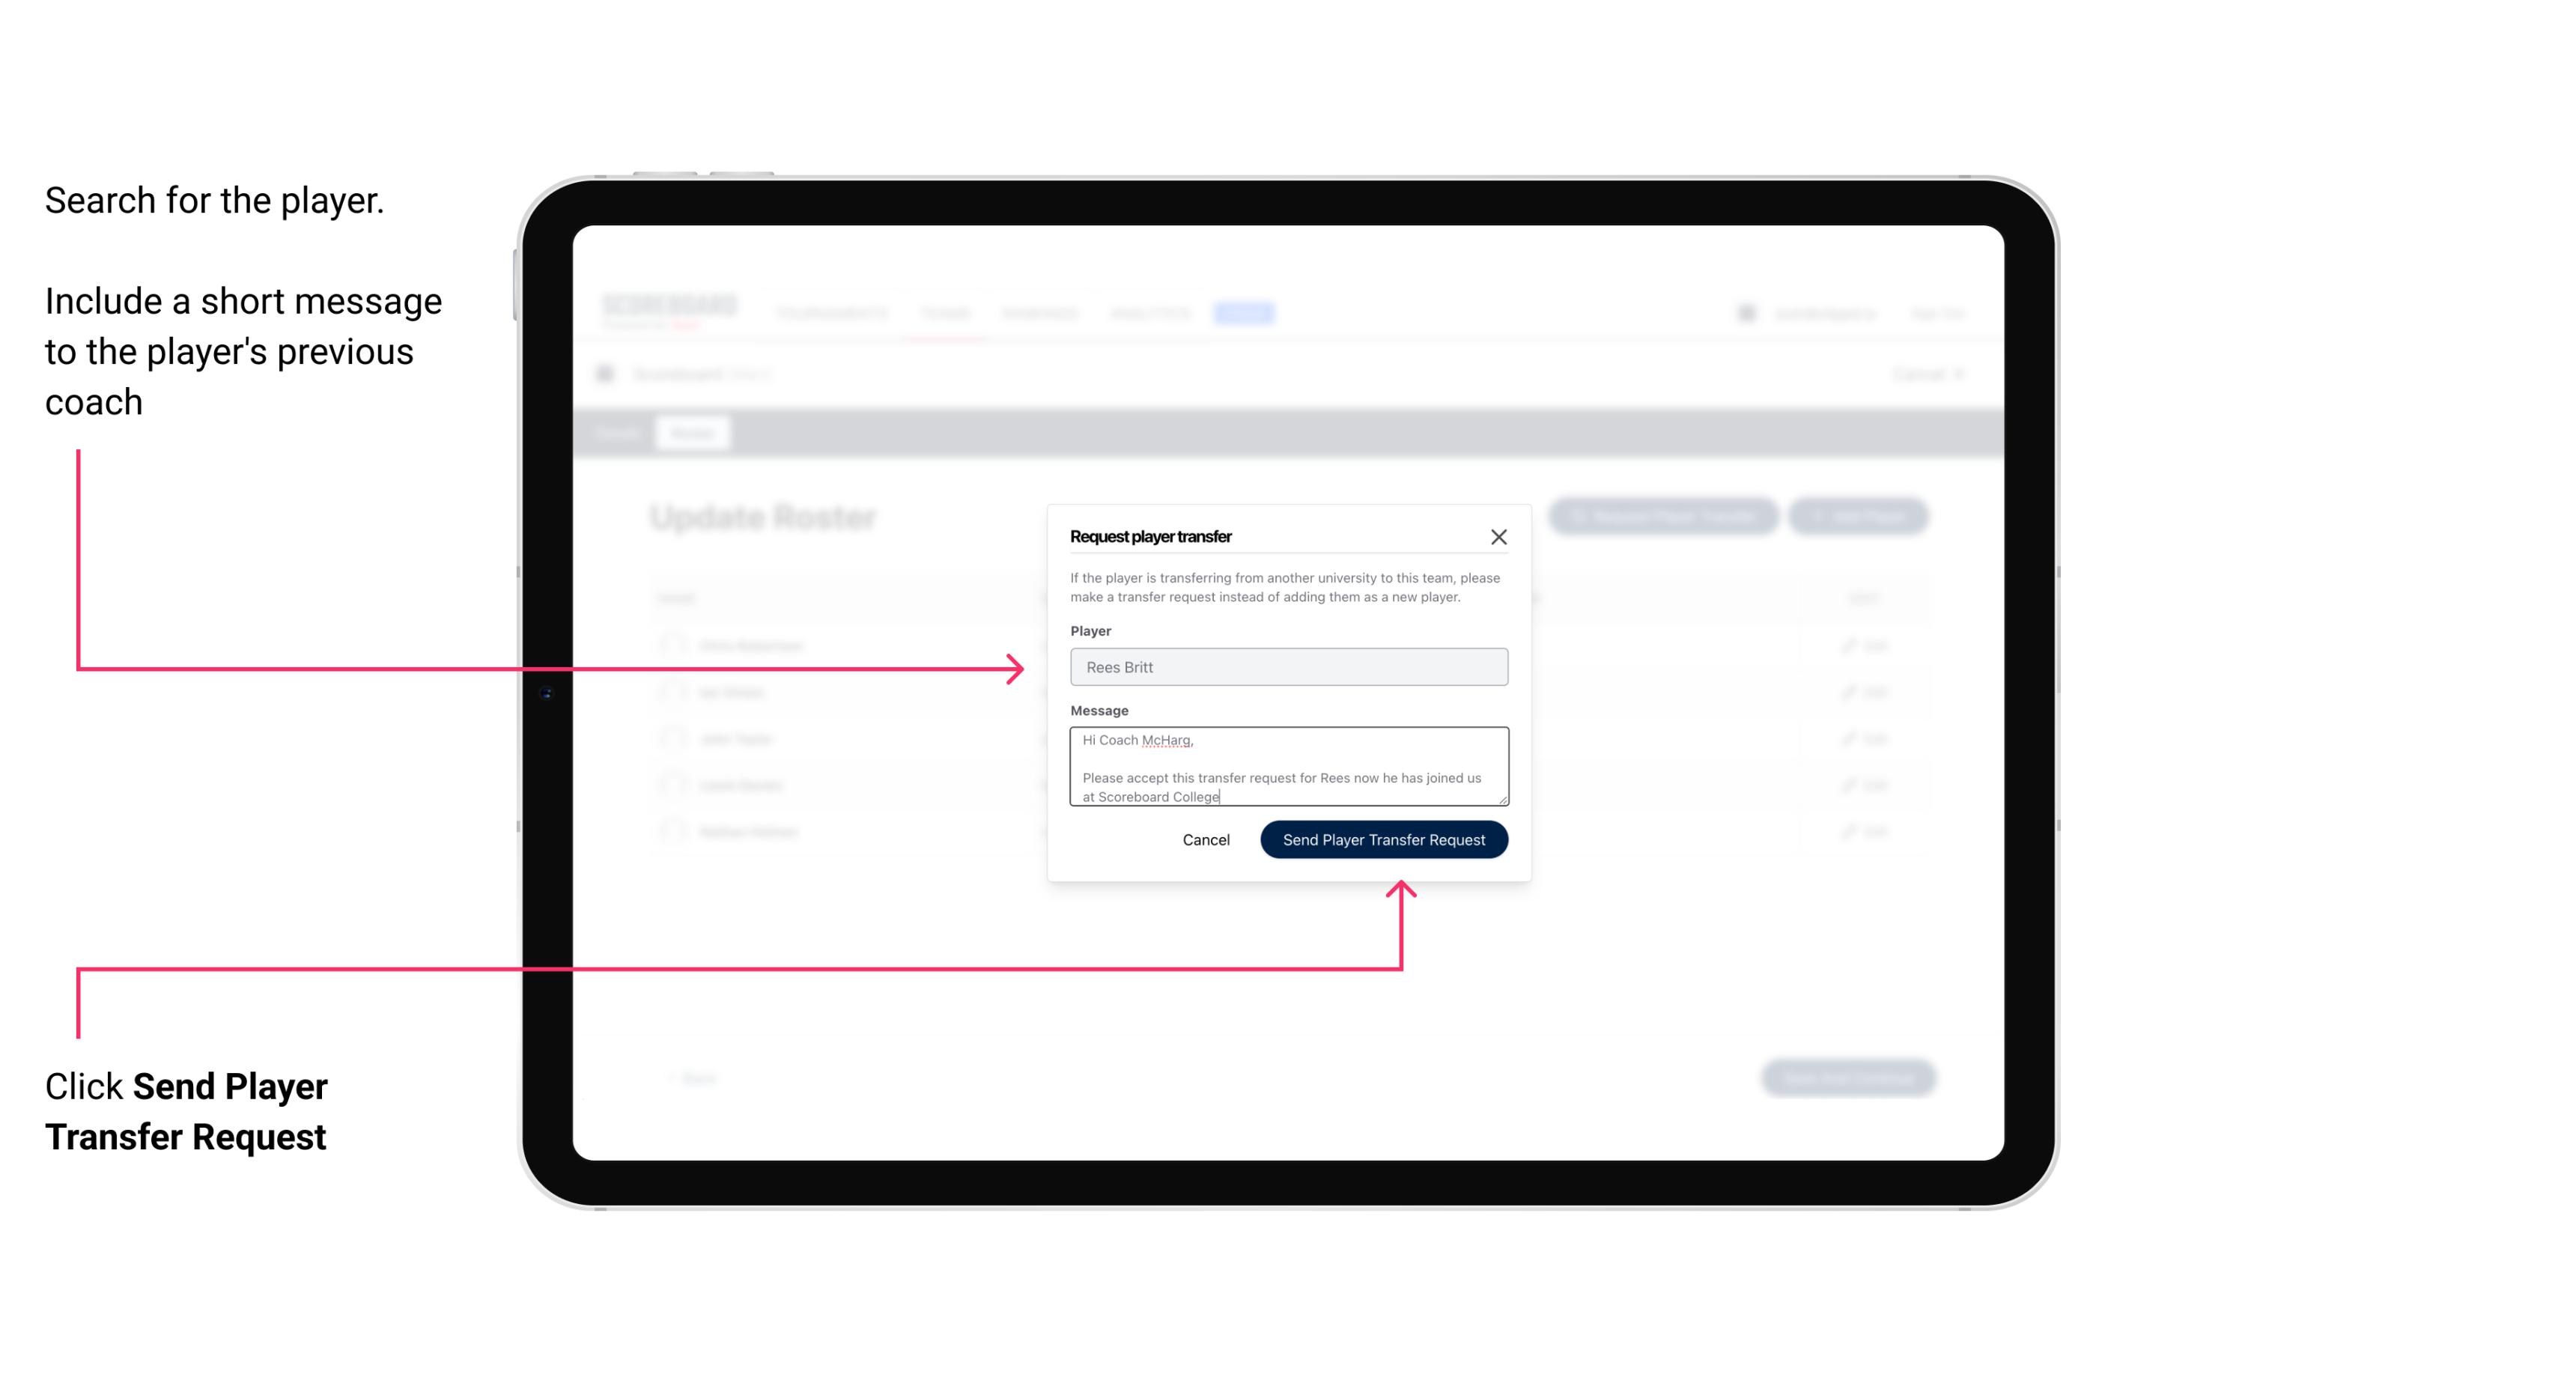
Task: Click the transfer request dialog icon
Action: point(1499,536)
